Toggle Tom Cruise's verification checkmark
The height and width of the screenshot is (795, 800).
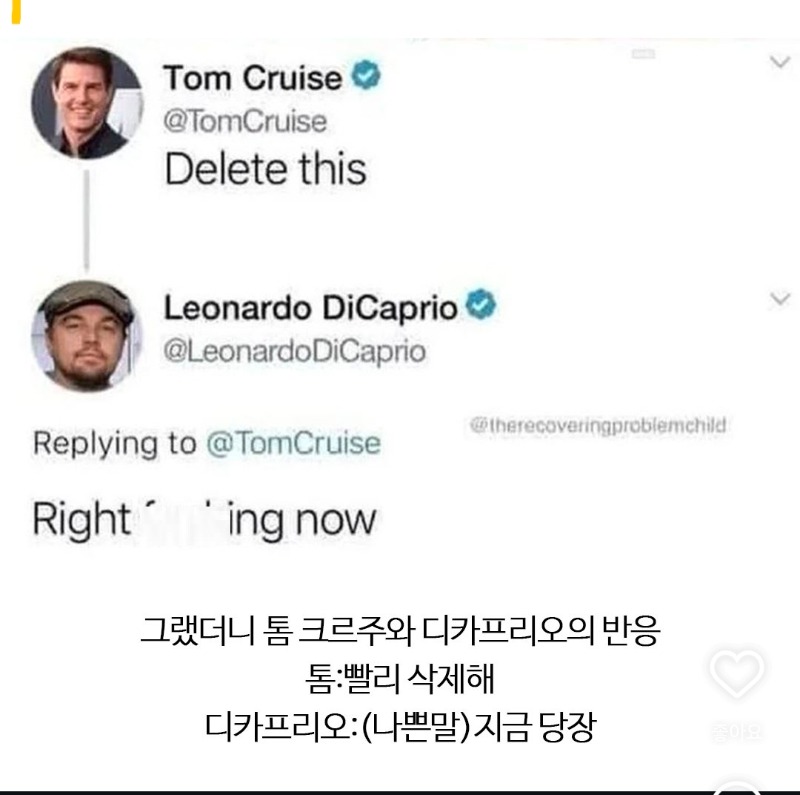point(364,74)
